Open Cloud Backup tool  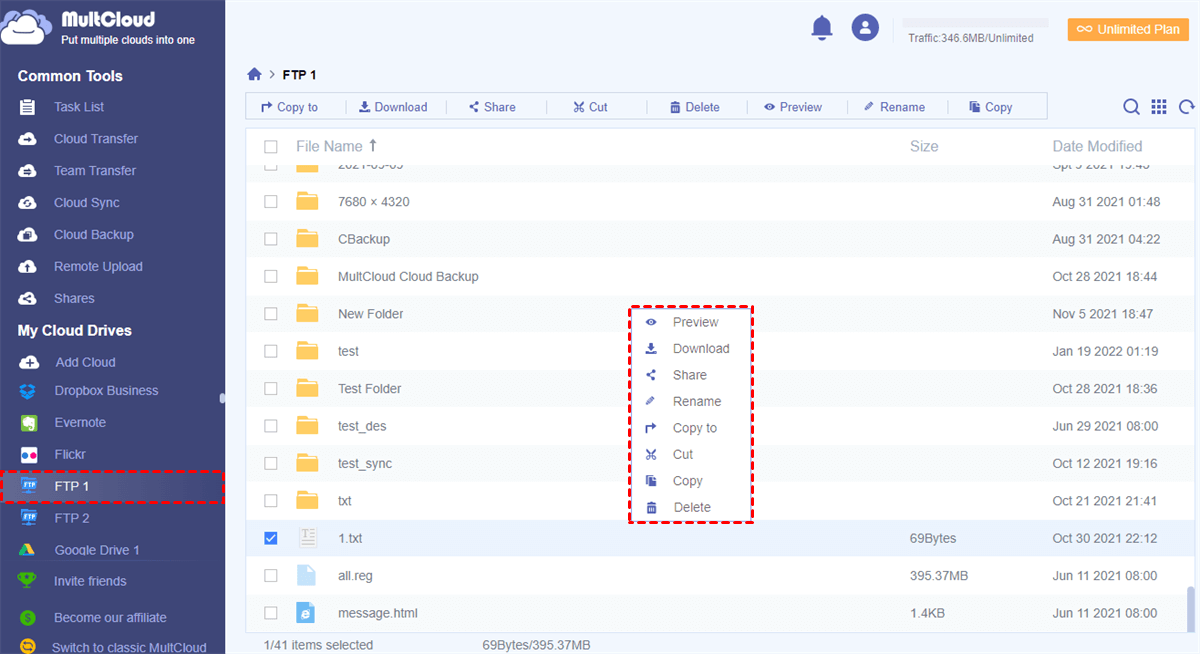point(93,235)
